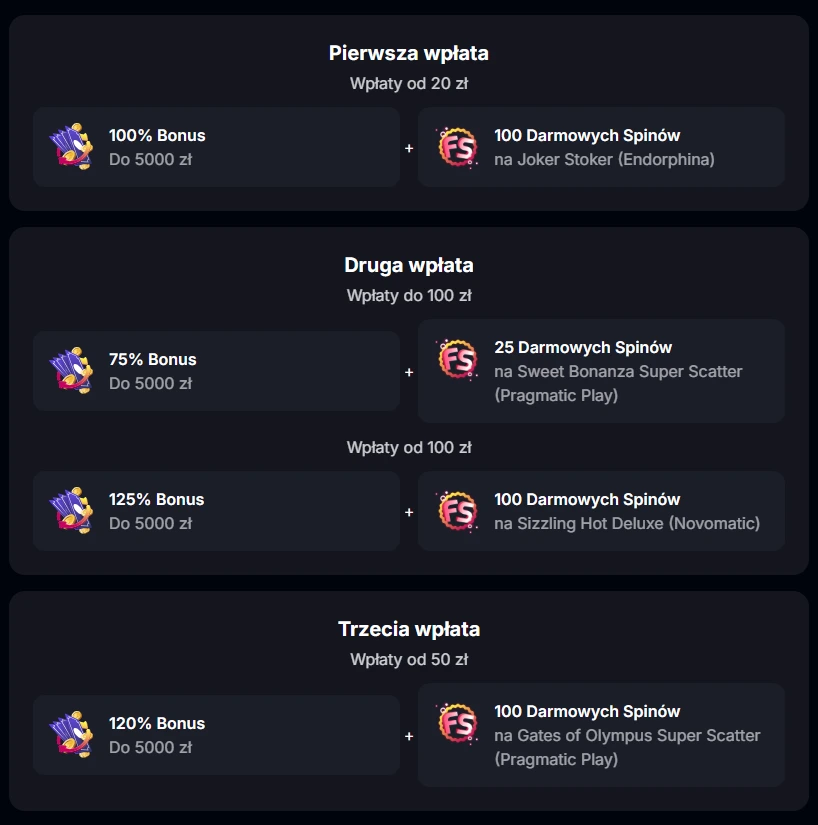Choose the 125% Bonus offer card
This screenshot has width=818, height=825.
click(216, 511)
